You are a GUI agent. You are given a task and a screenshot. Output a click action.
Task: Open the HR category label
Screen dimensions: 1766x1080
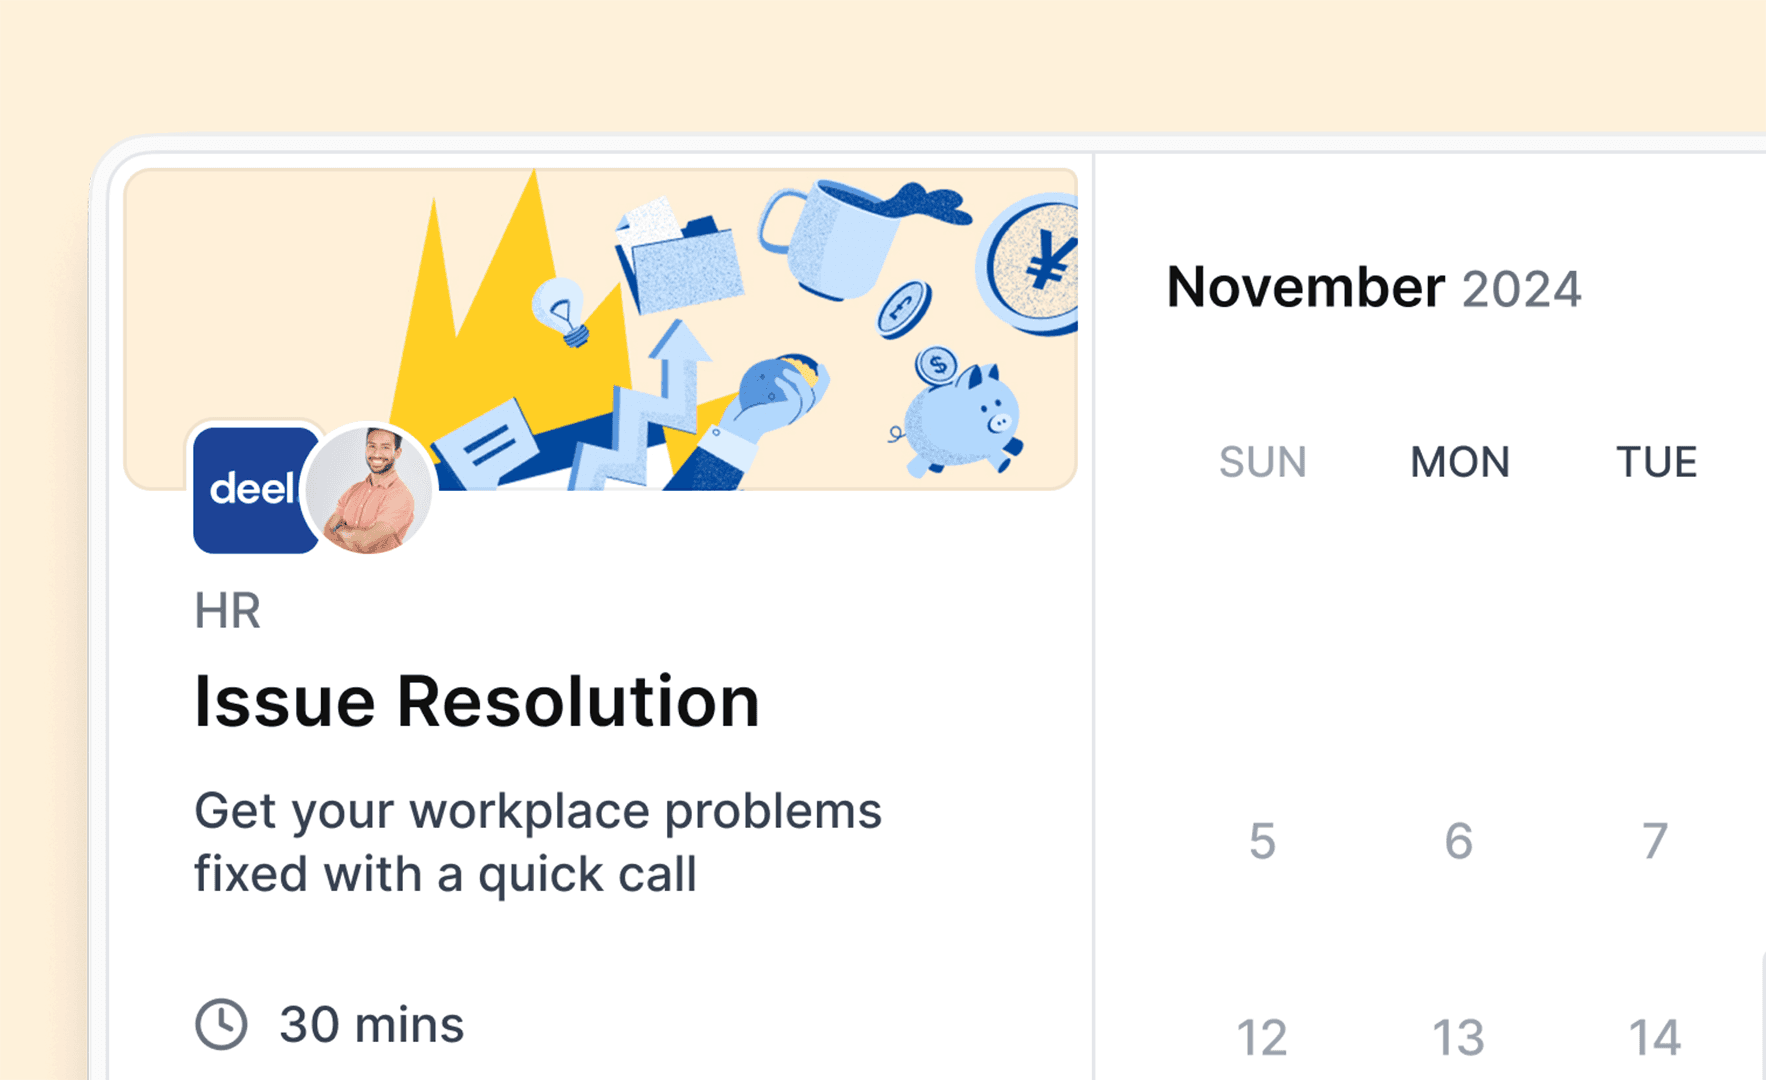(227, 610)
